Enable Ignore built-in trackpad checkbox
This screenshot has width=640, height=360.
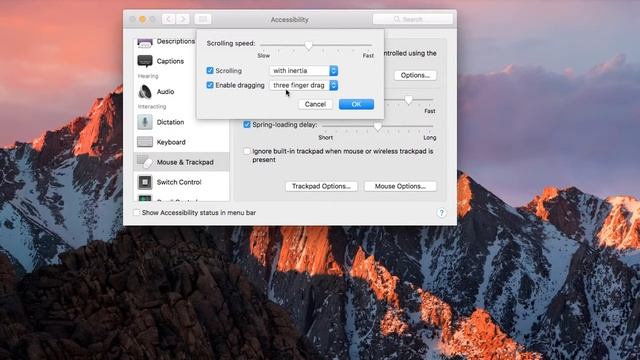pos(247,151)
